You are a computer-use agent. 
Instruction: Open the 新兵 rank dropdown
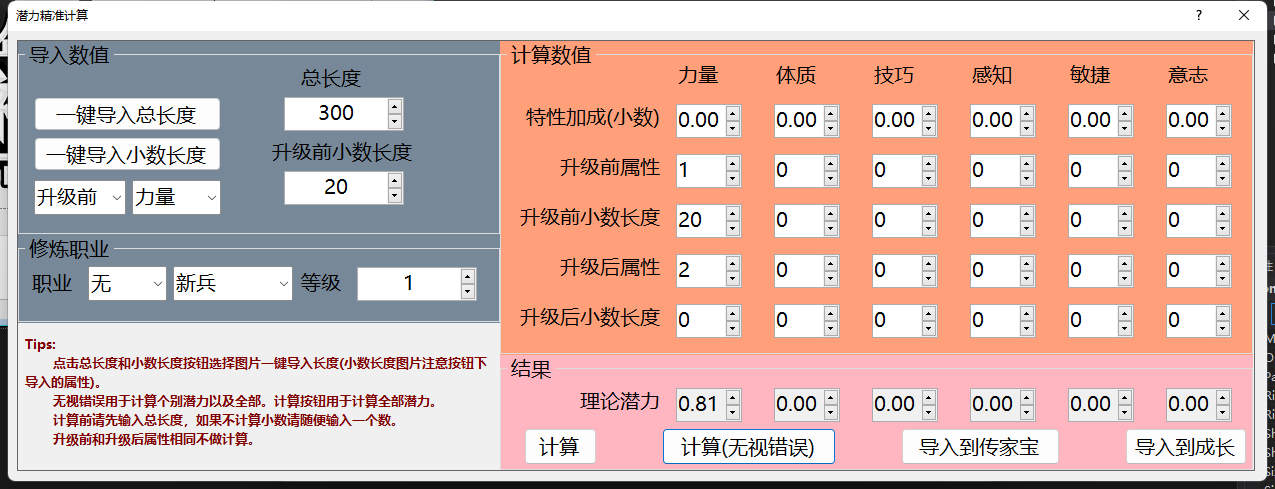[232, 284]
